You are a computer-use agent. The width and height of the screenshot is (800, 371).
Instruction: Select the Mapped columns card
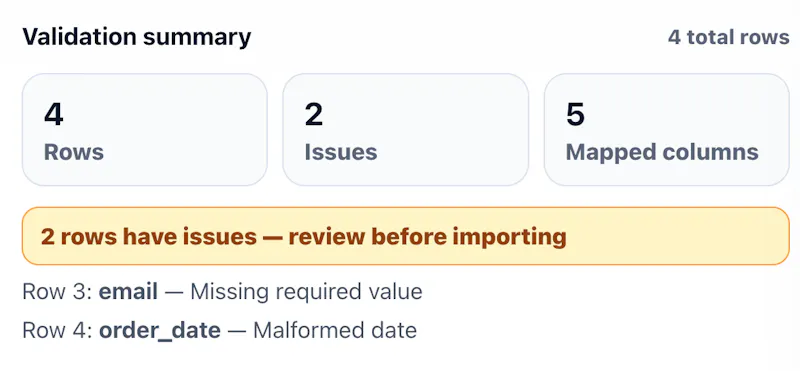coord(667,130)
